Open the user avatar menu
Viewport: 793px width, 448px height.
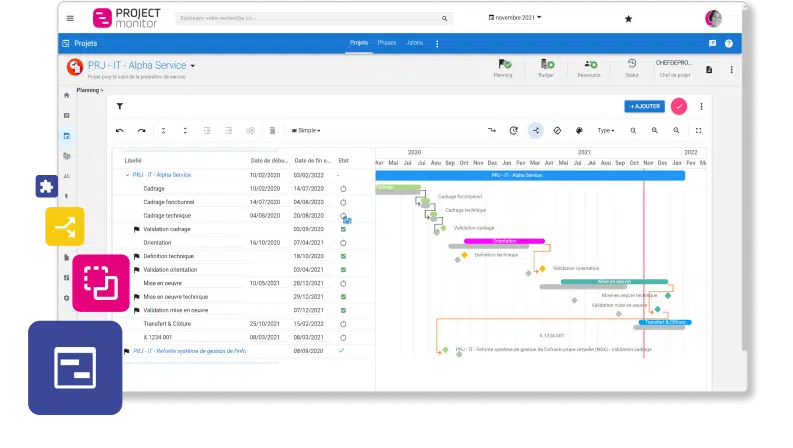[713, 18]
